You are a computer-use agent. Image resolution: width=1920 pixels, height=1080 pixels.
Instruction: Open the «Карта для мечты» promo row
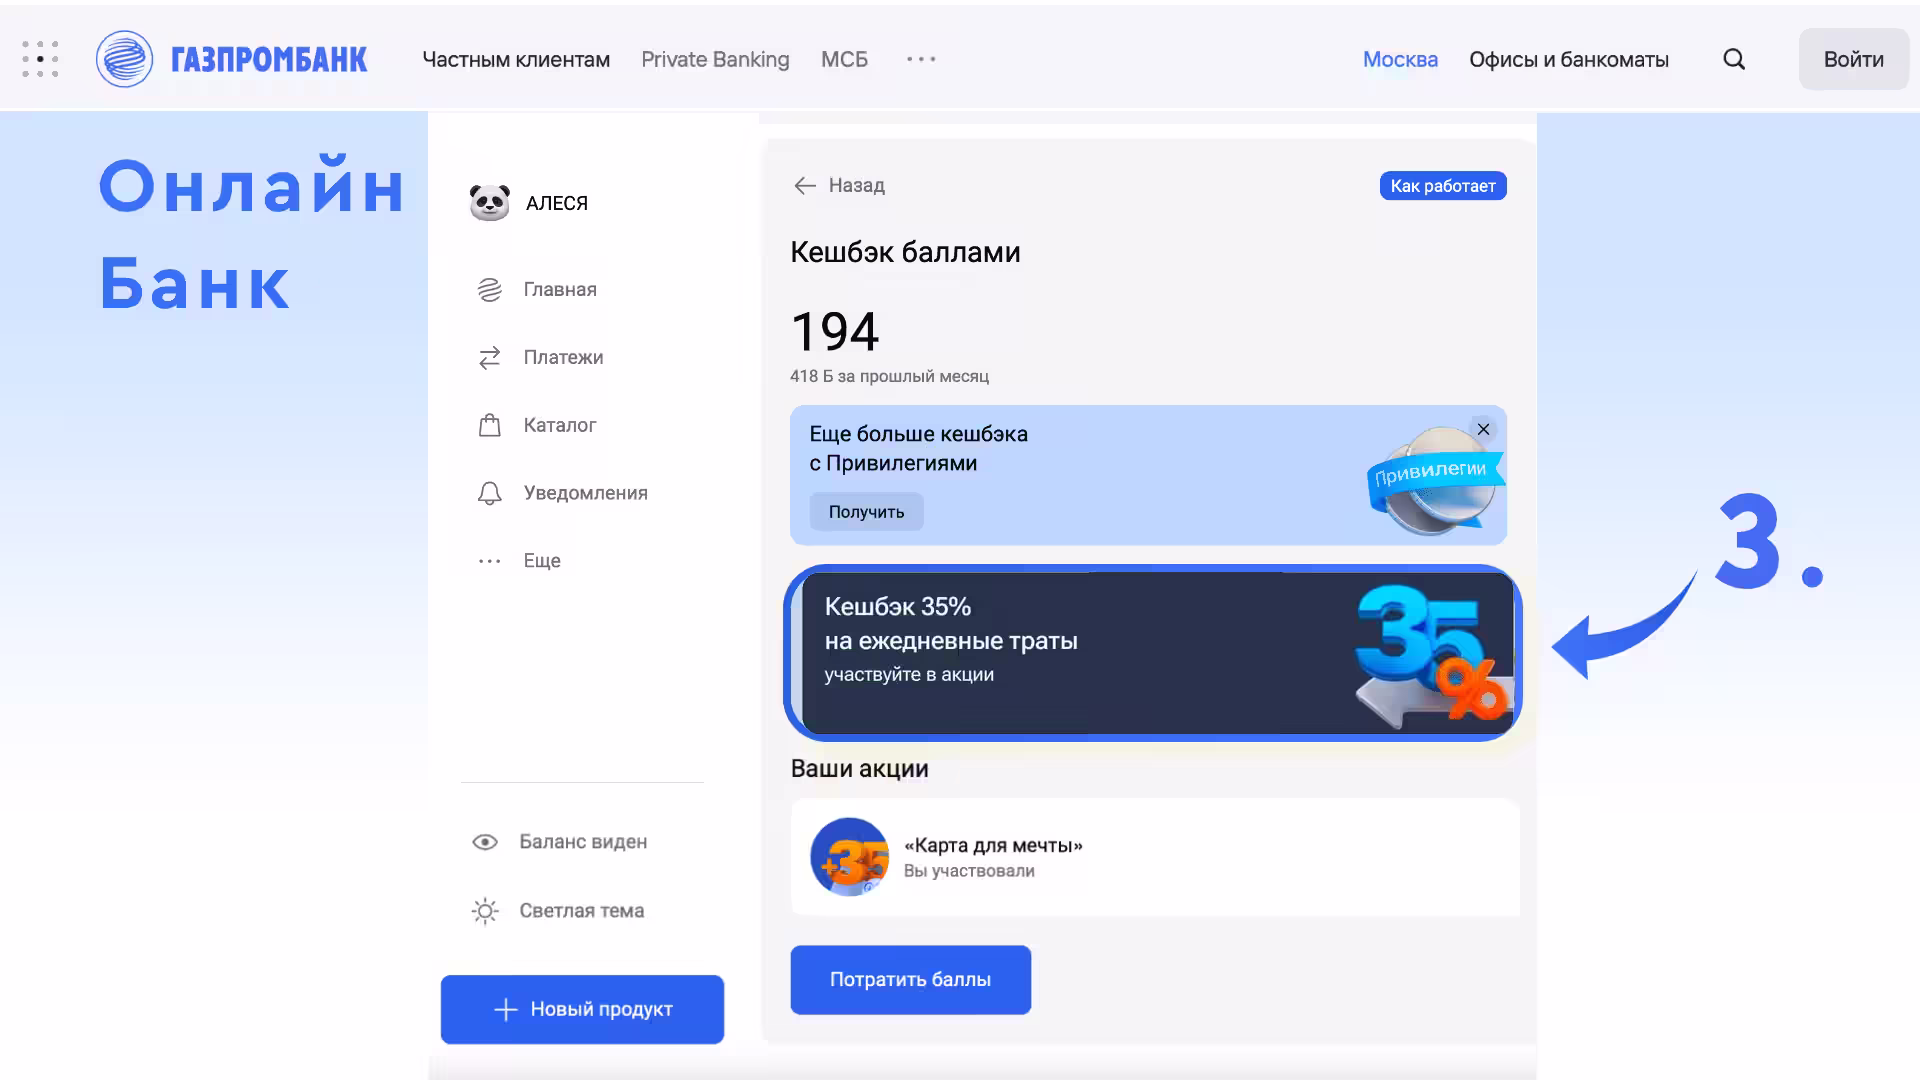tap(1155, 857)
